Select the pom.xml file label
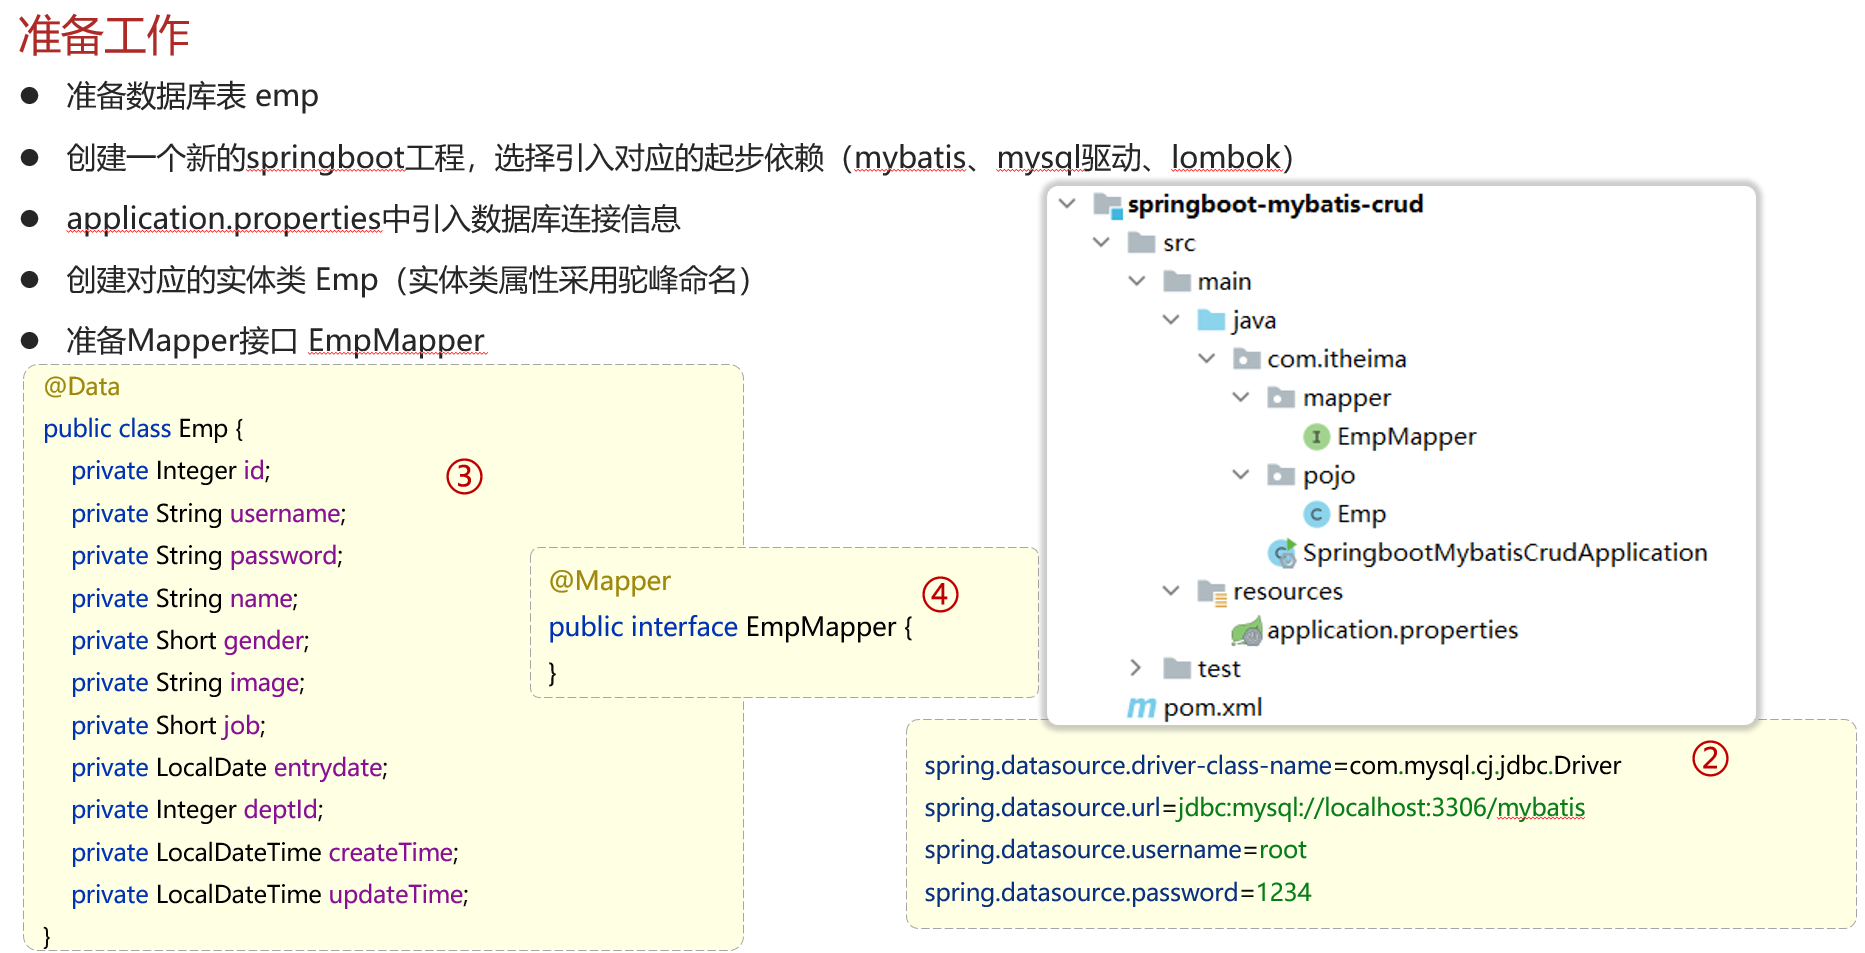1865x953 pixels. (x=1212, y=708)
